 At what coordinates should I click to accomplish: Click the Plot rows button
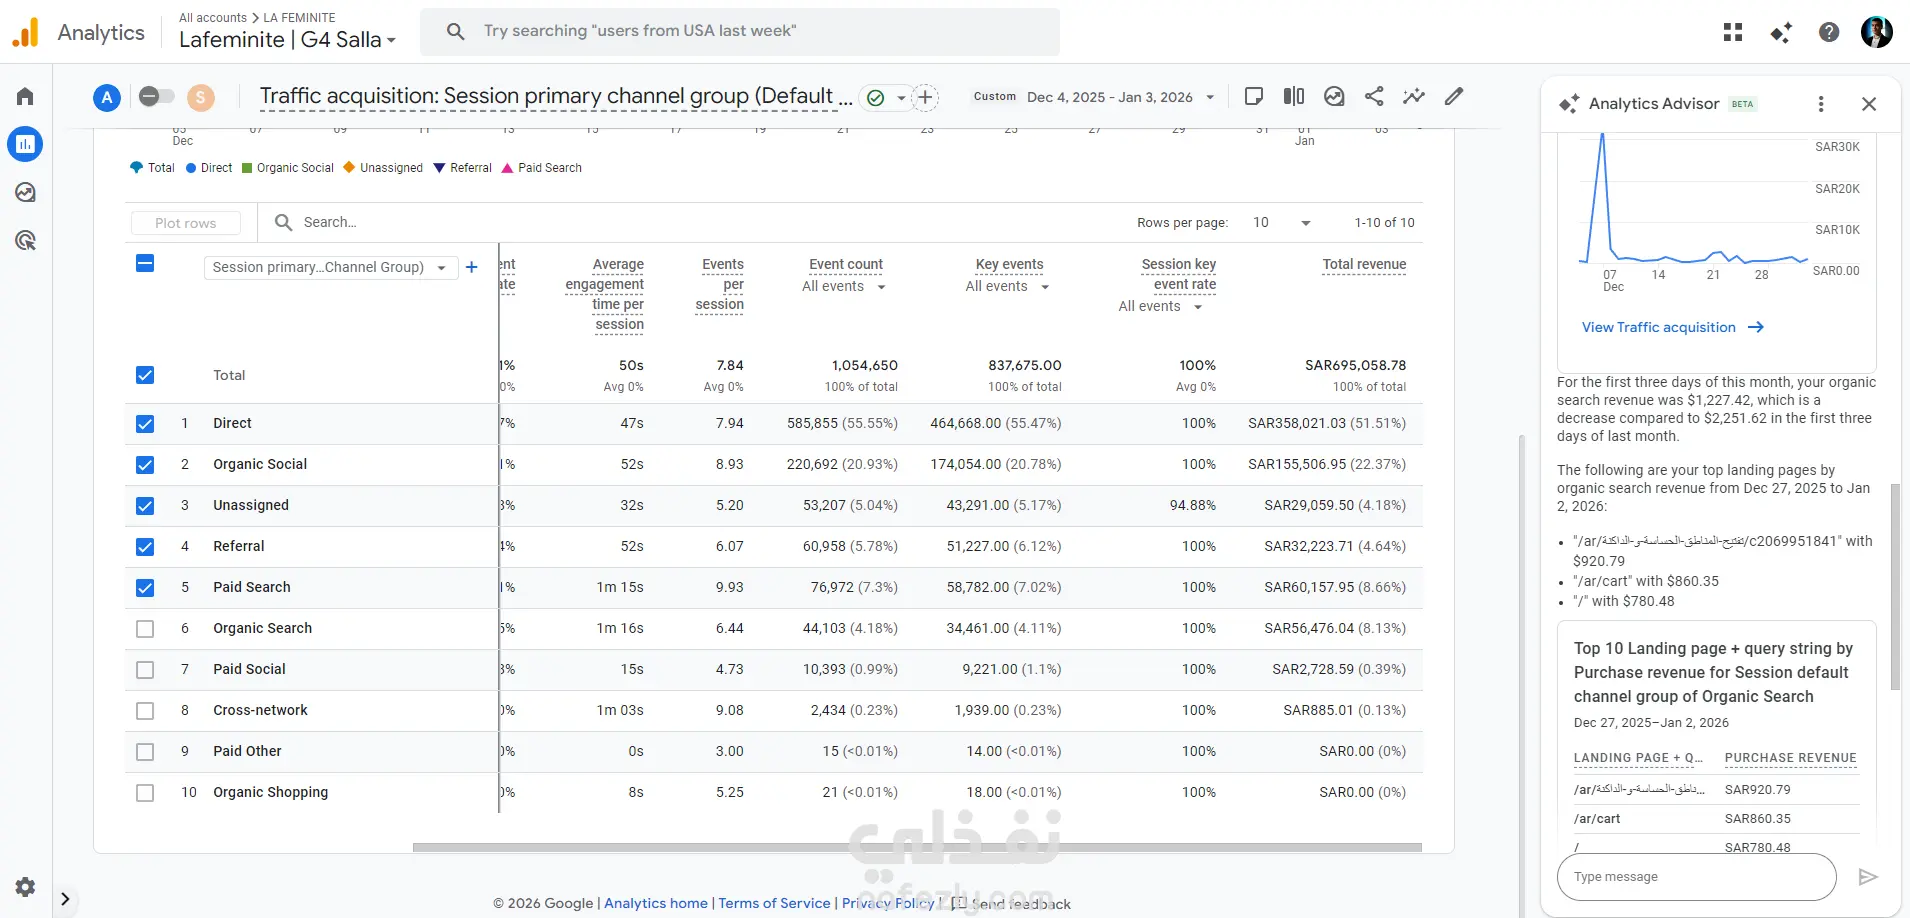[x=186, y=223]
